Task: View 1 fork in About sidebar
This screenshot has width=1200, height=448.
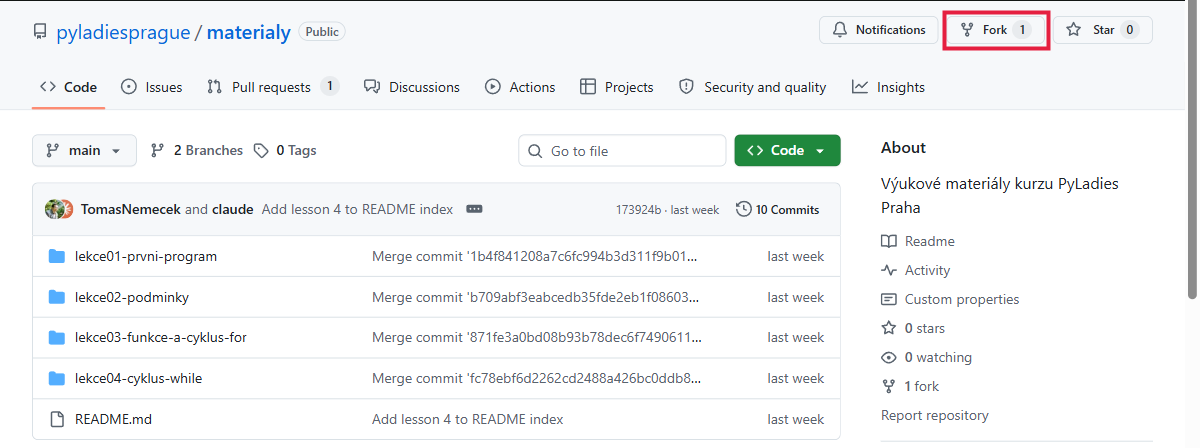Action: 910,386
